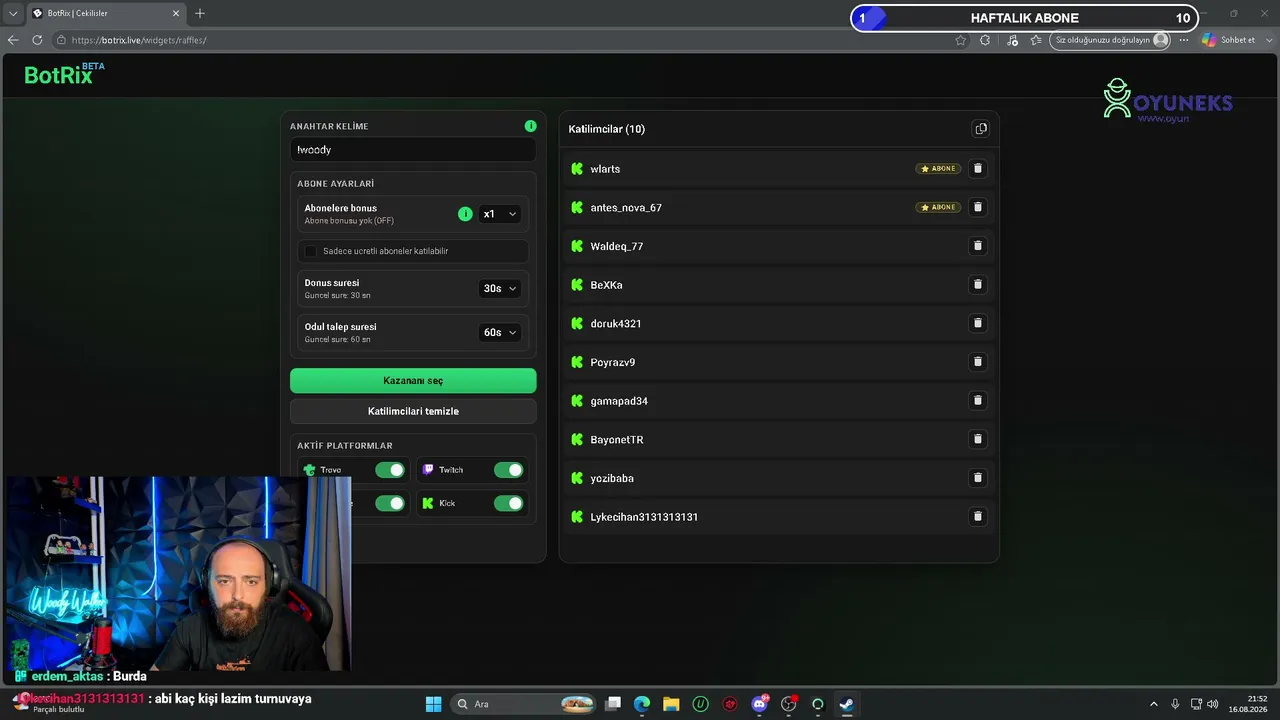Click info icon next to Abonelere bonus
Screen dimensions: 1280x720
point(465,214)
